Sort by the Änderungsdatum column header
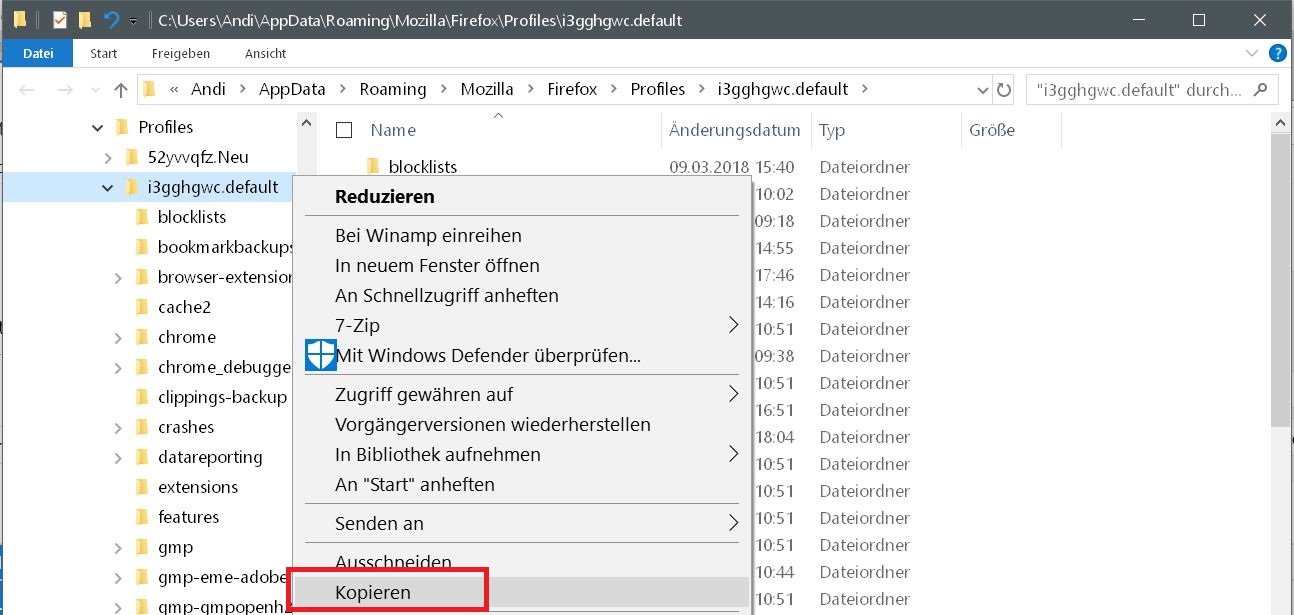1294x615 pixels. 735,130
